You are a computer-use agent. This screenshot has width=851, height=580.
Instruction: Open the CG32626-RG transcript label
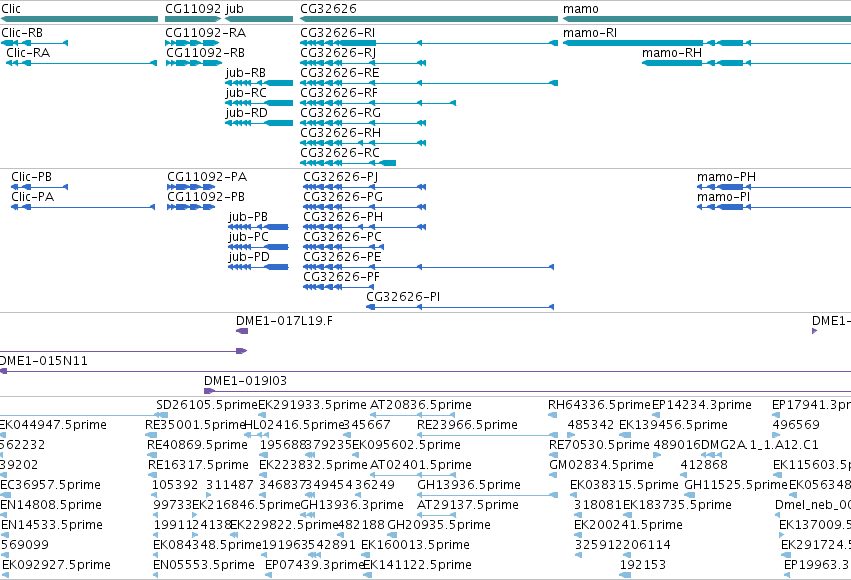coord(340,113)
